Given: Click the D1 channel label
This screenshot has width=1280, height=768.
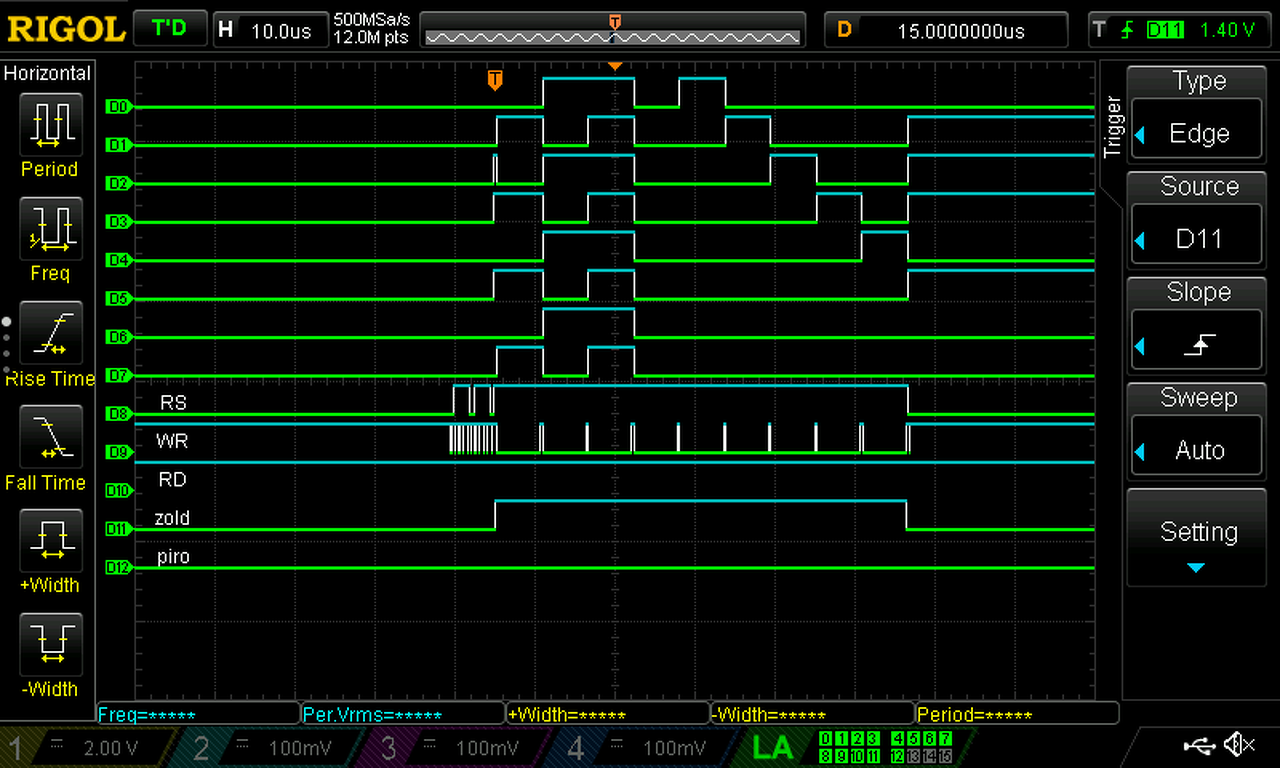Looking at the screenshot, I should (x=117, y=145).
